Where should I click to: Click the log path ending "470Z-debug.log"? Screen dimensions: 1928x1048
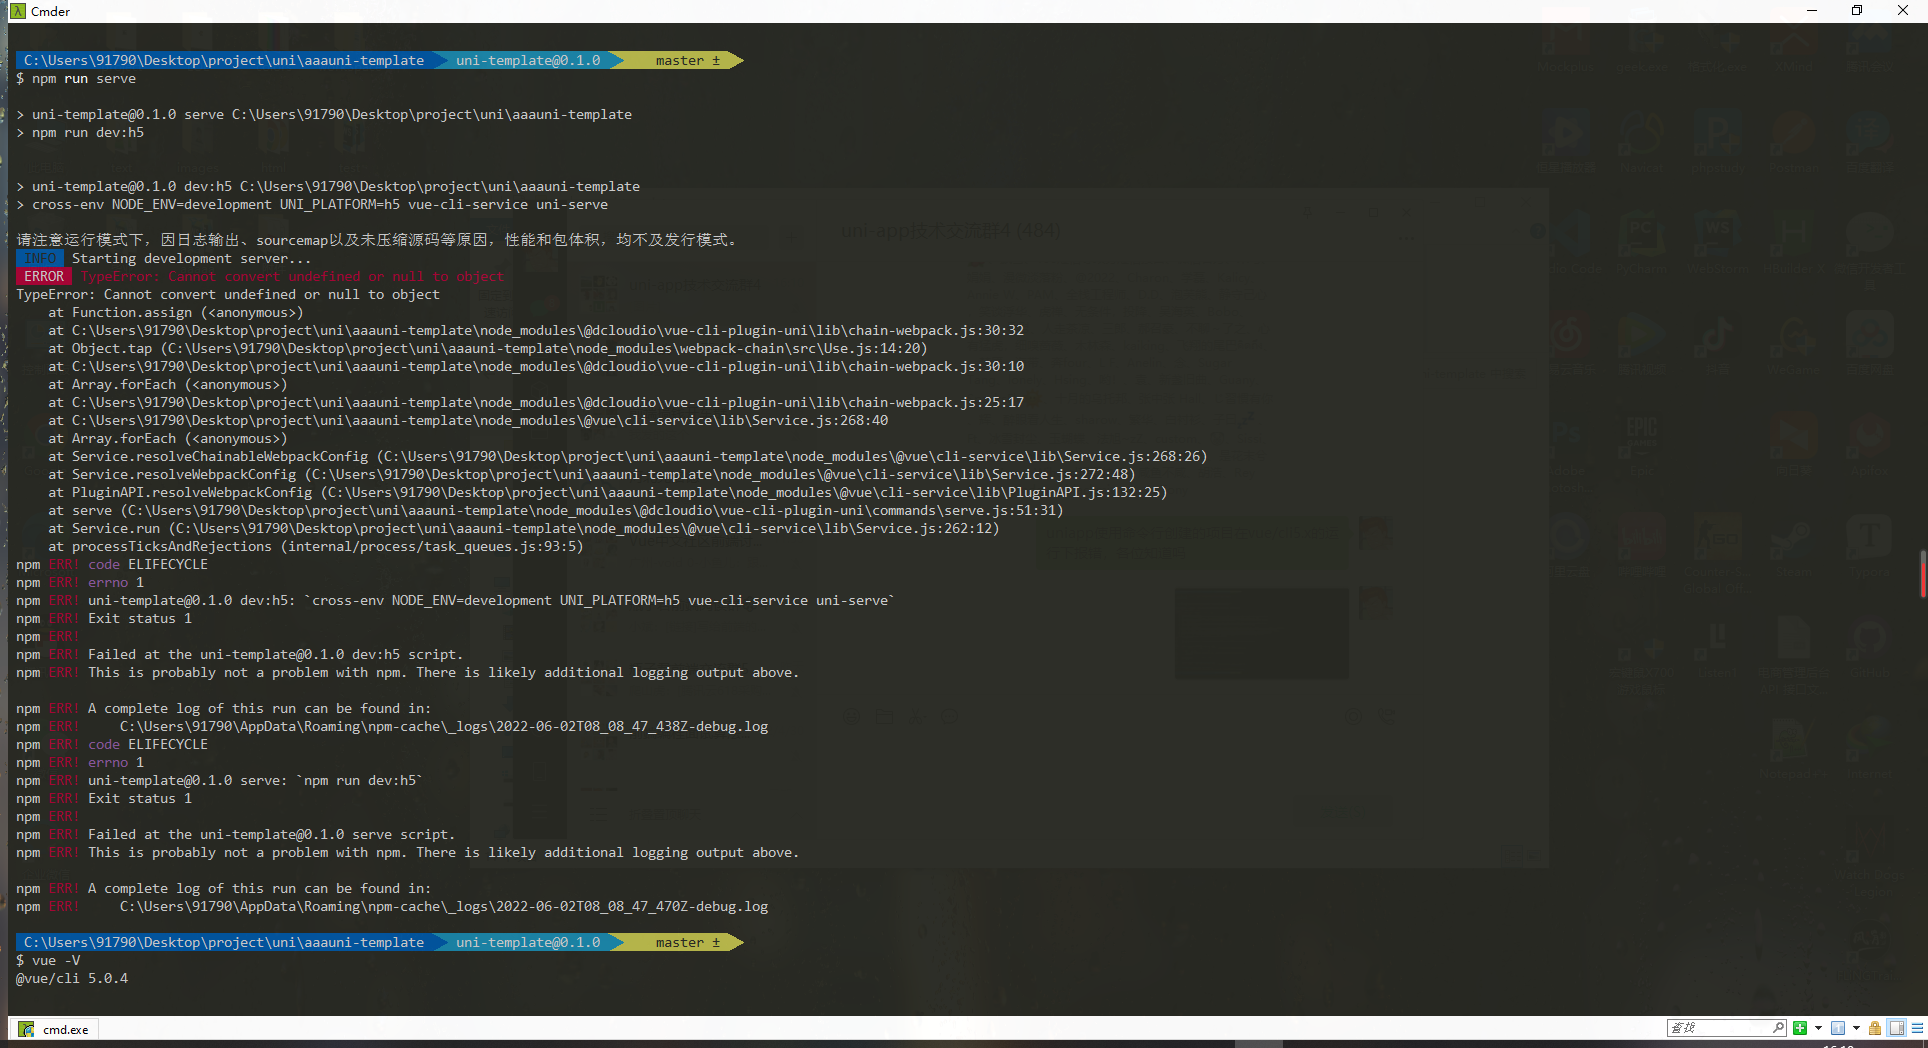(444, 907)
